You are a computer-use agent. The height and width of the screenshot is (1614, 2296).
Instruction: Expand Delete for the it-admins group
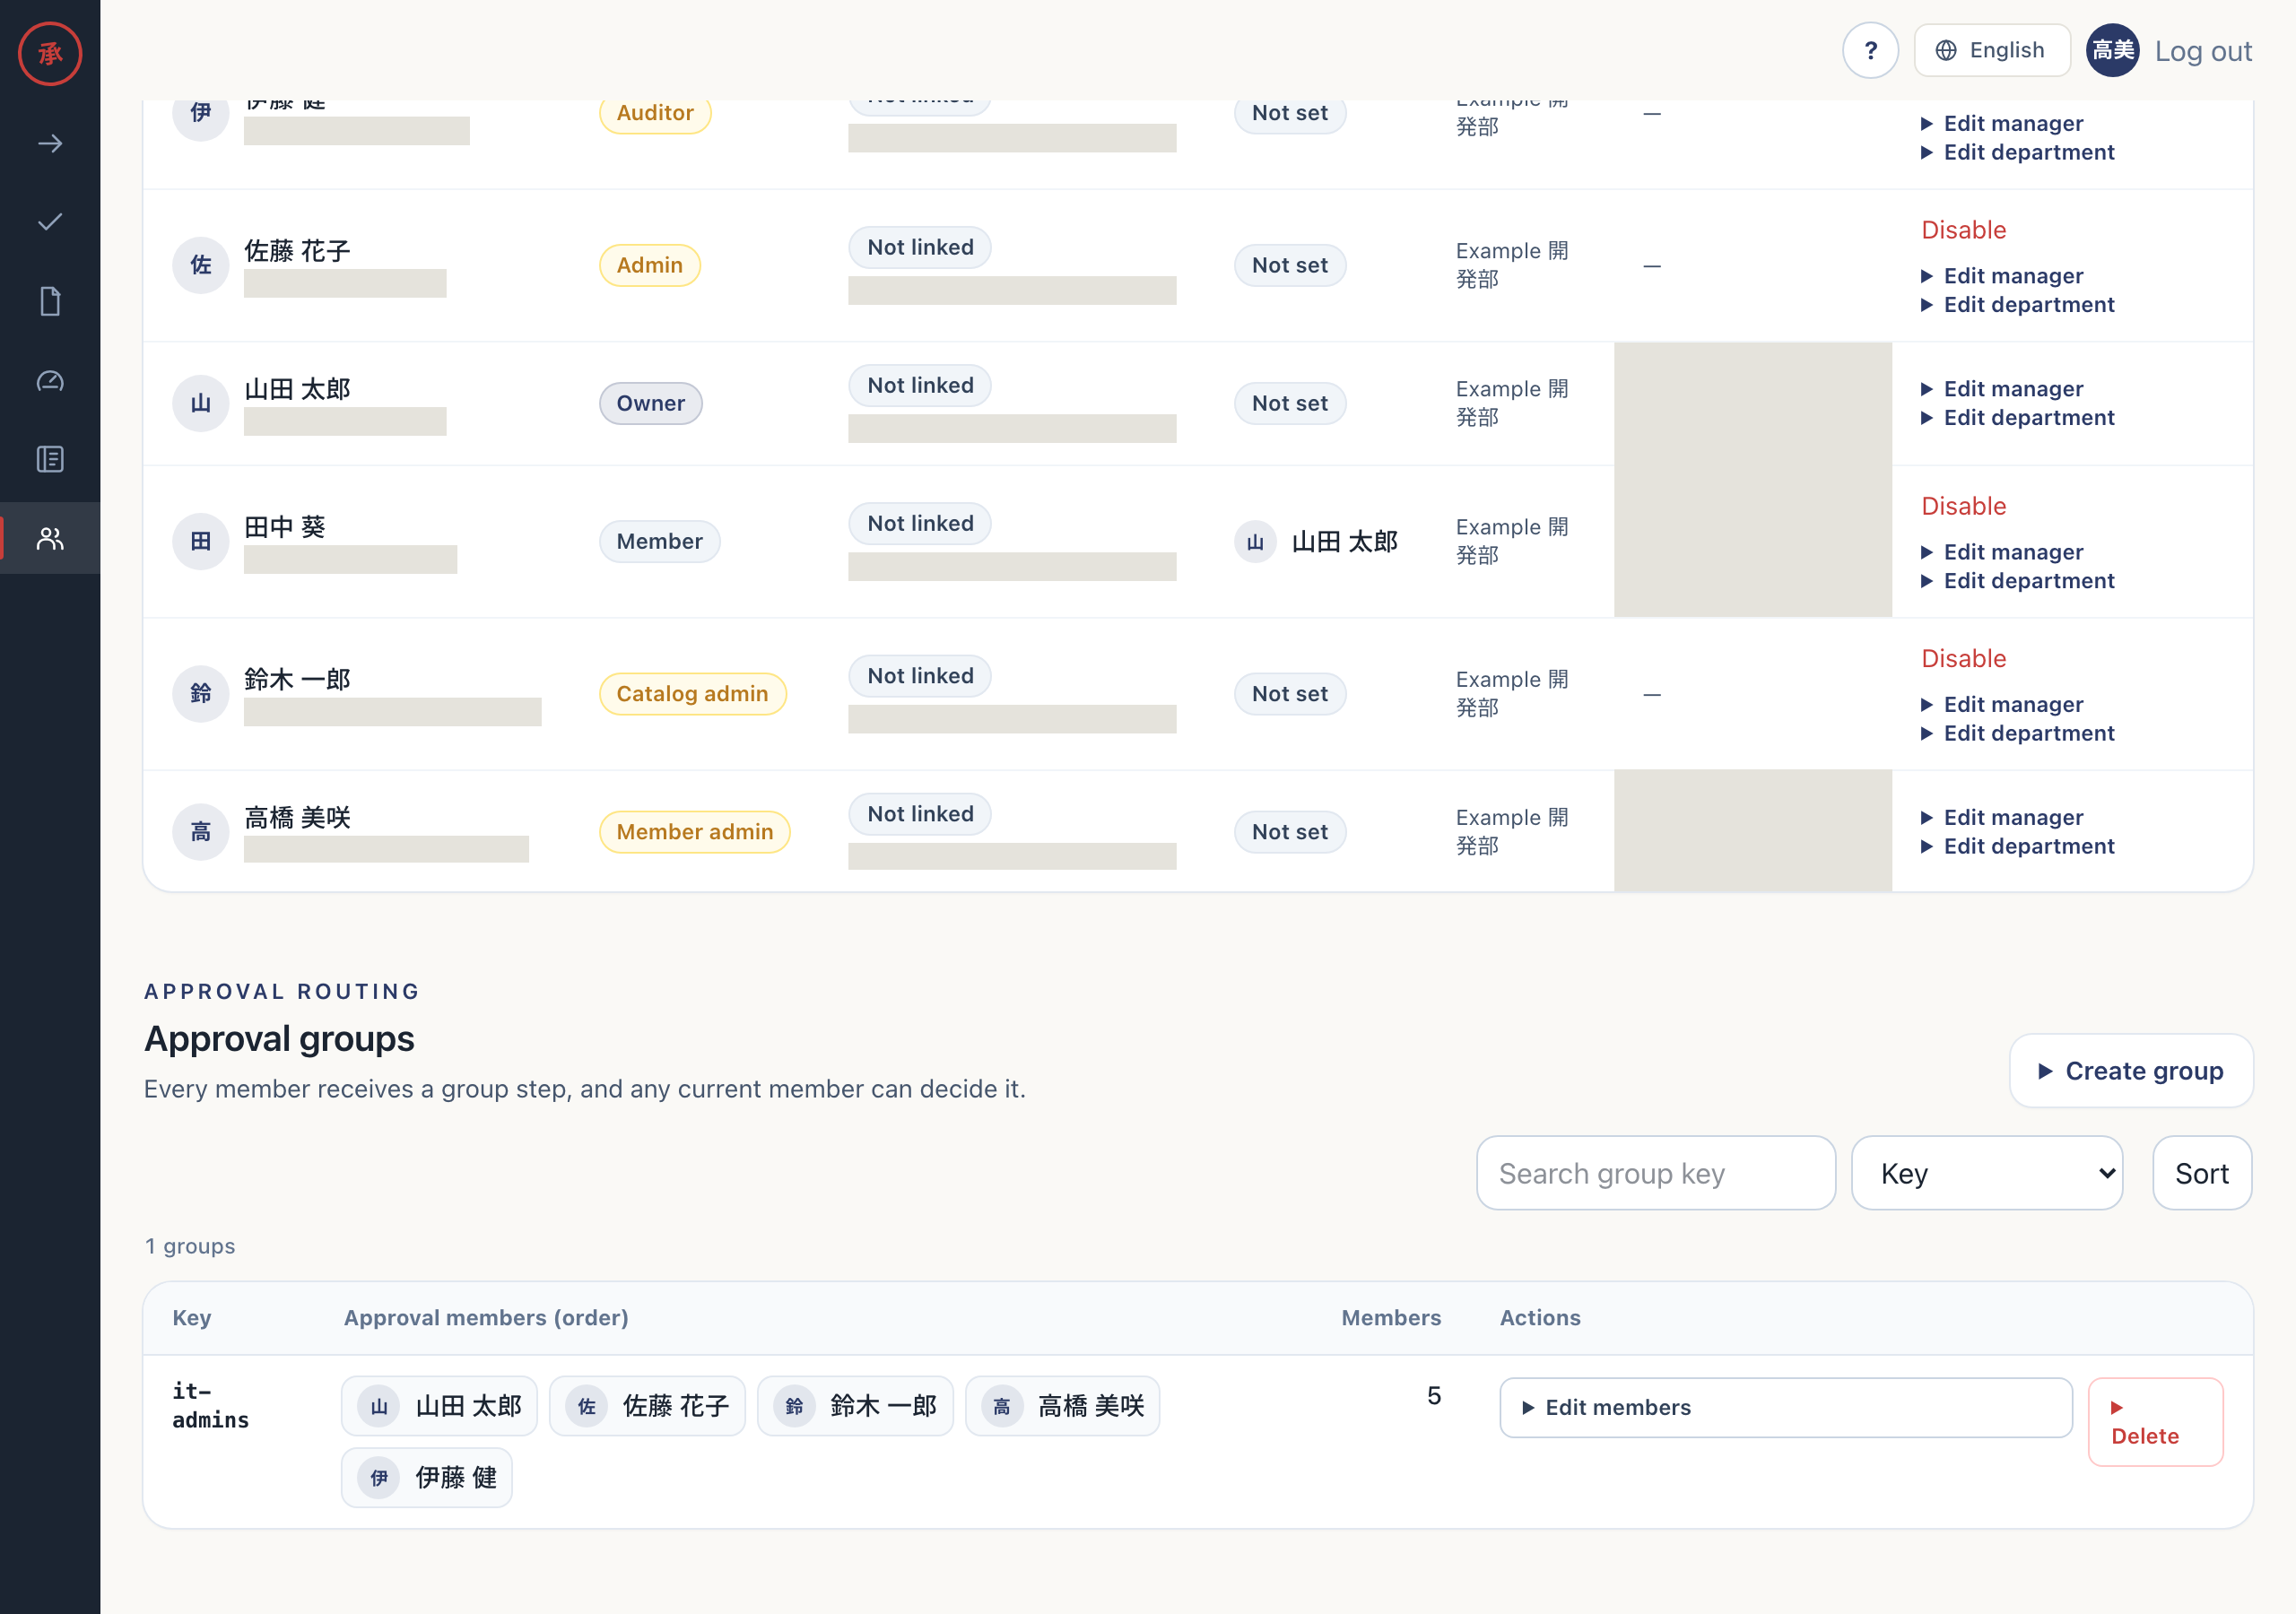[2155, 1421]
